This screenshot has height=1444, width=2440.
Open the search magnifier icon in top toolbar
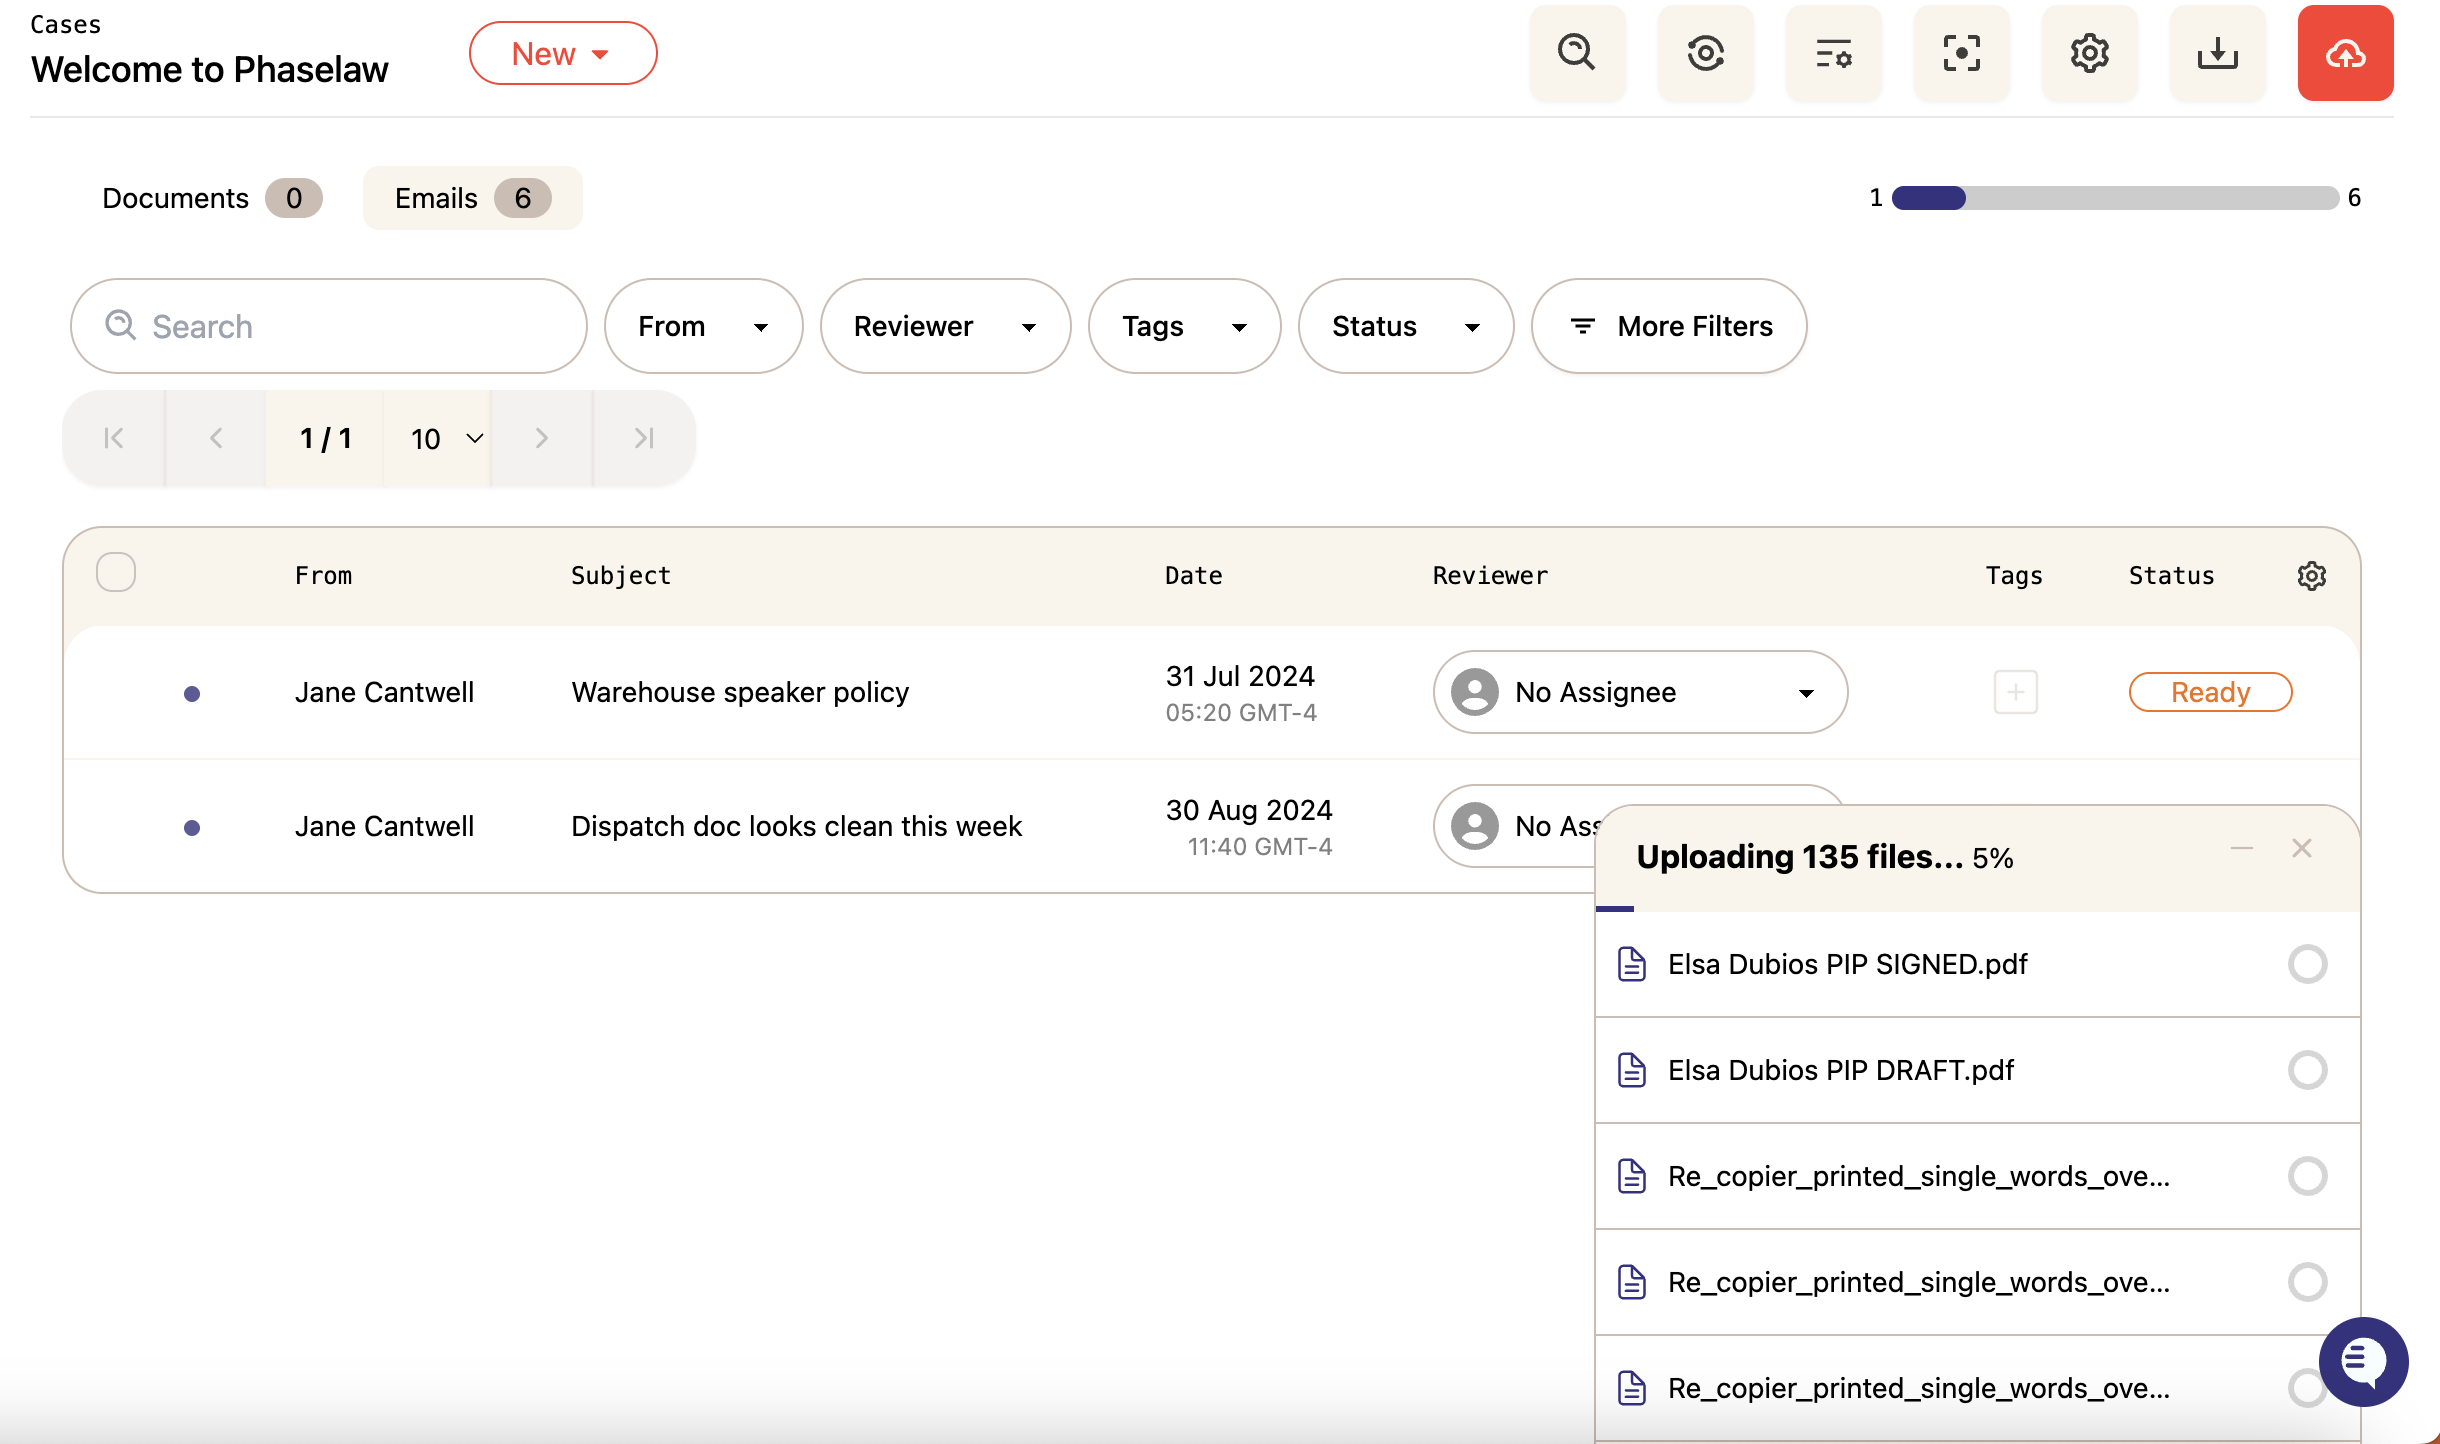tap(1577, 53)
